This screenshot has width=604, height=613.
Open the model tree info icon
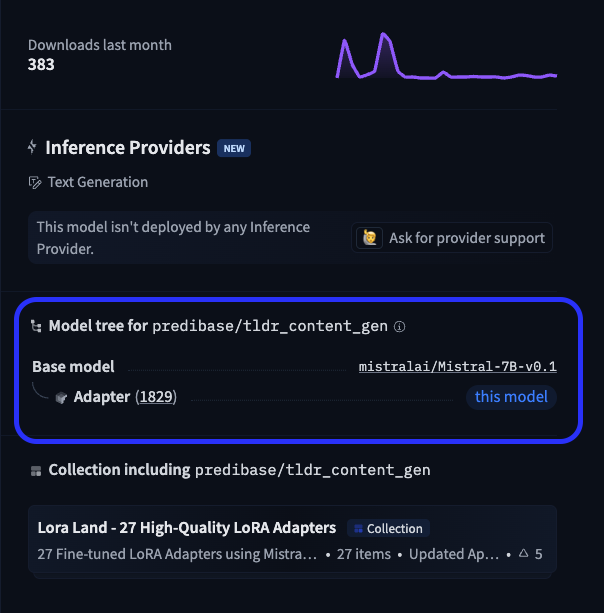[x=399, y=326]
